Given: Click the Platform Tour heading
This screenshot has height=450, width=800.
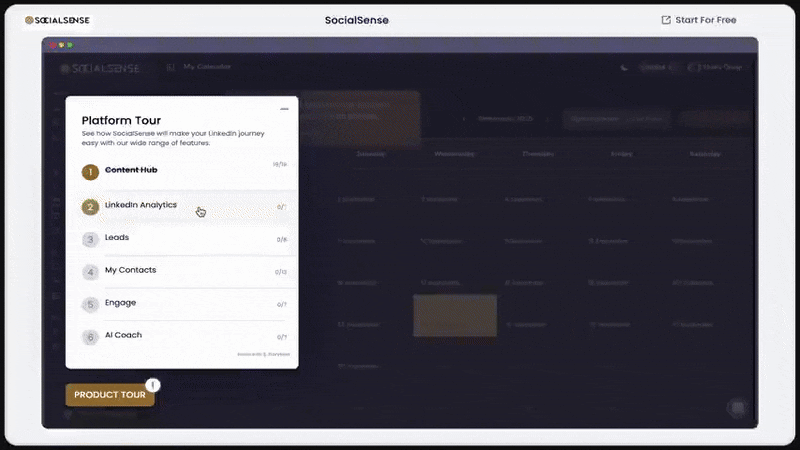Looking at the screenshot, I should pyautogui.click(x=121, y=120).
